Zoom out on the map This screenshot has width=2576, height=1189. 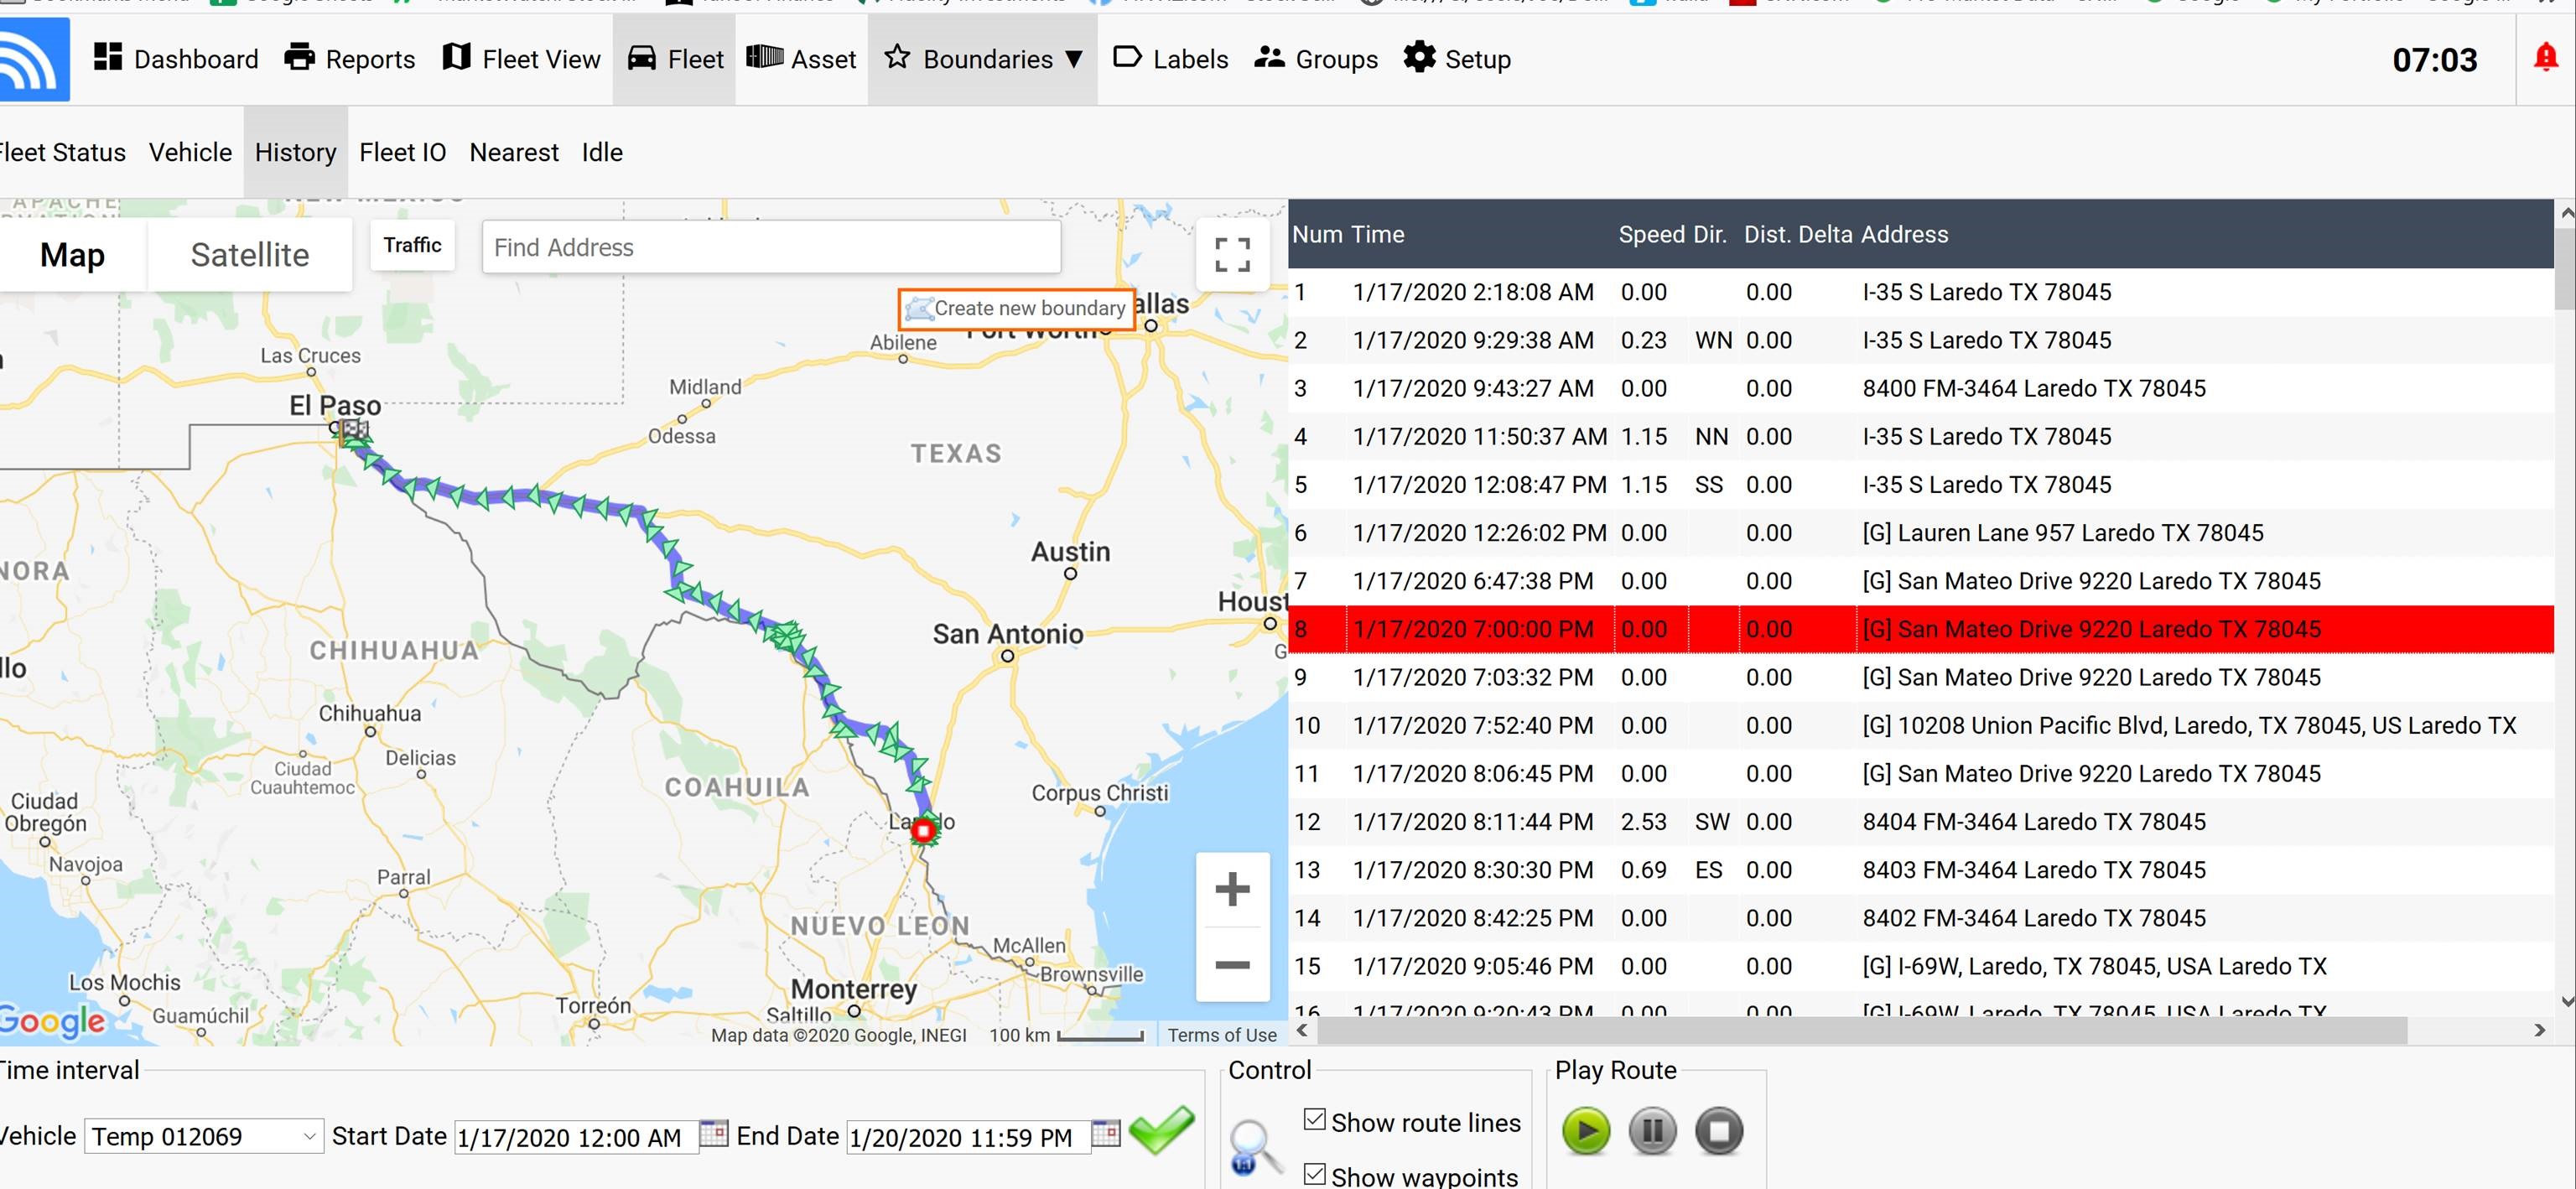point(1232,965)
